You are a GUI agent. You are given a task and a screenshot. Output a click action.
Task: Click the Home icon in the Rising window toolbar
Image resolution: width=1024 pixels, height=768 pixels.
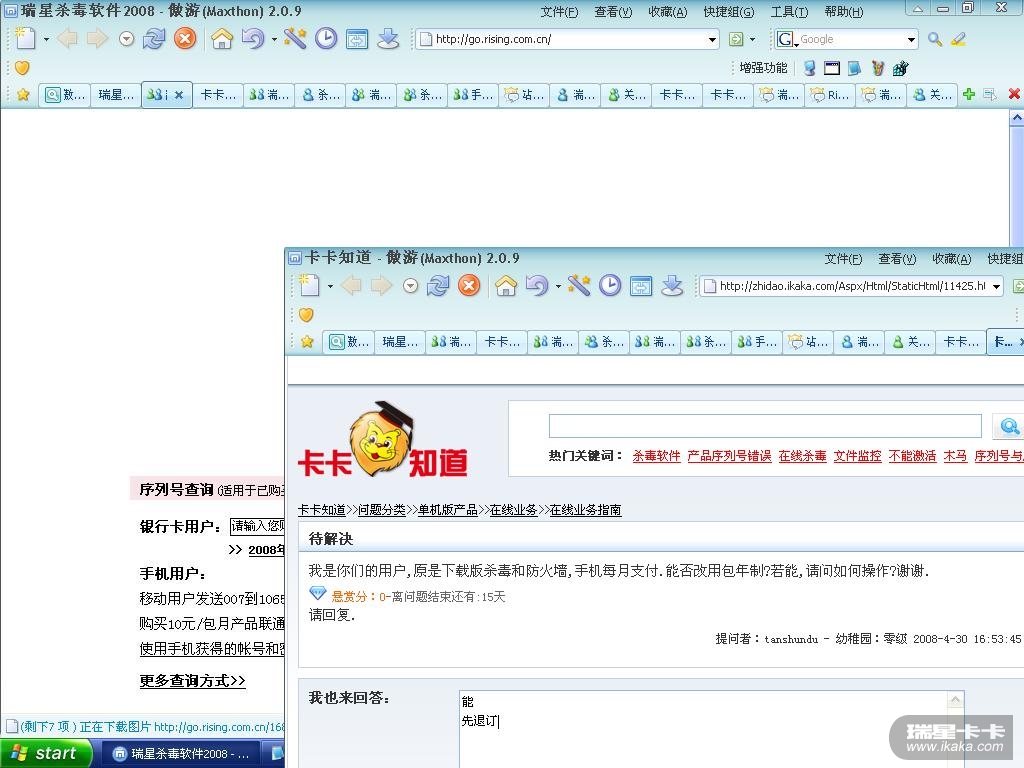pyautogui.click(x=222, y=39)
